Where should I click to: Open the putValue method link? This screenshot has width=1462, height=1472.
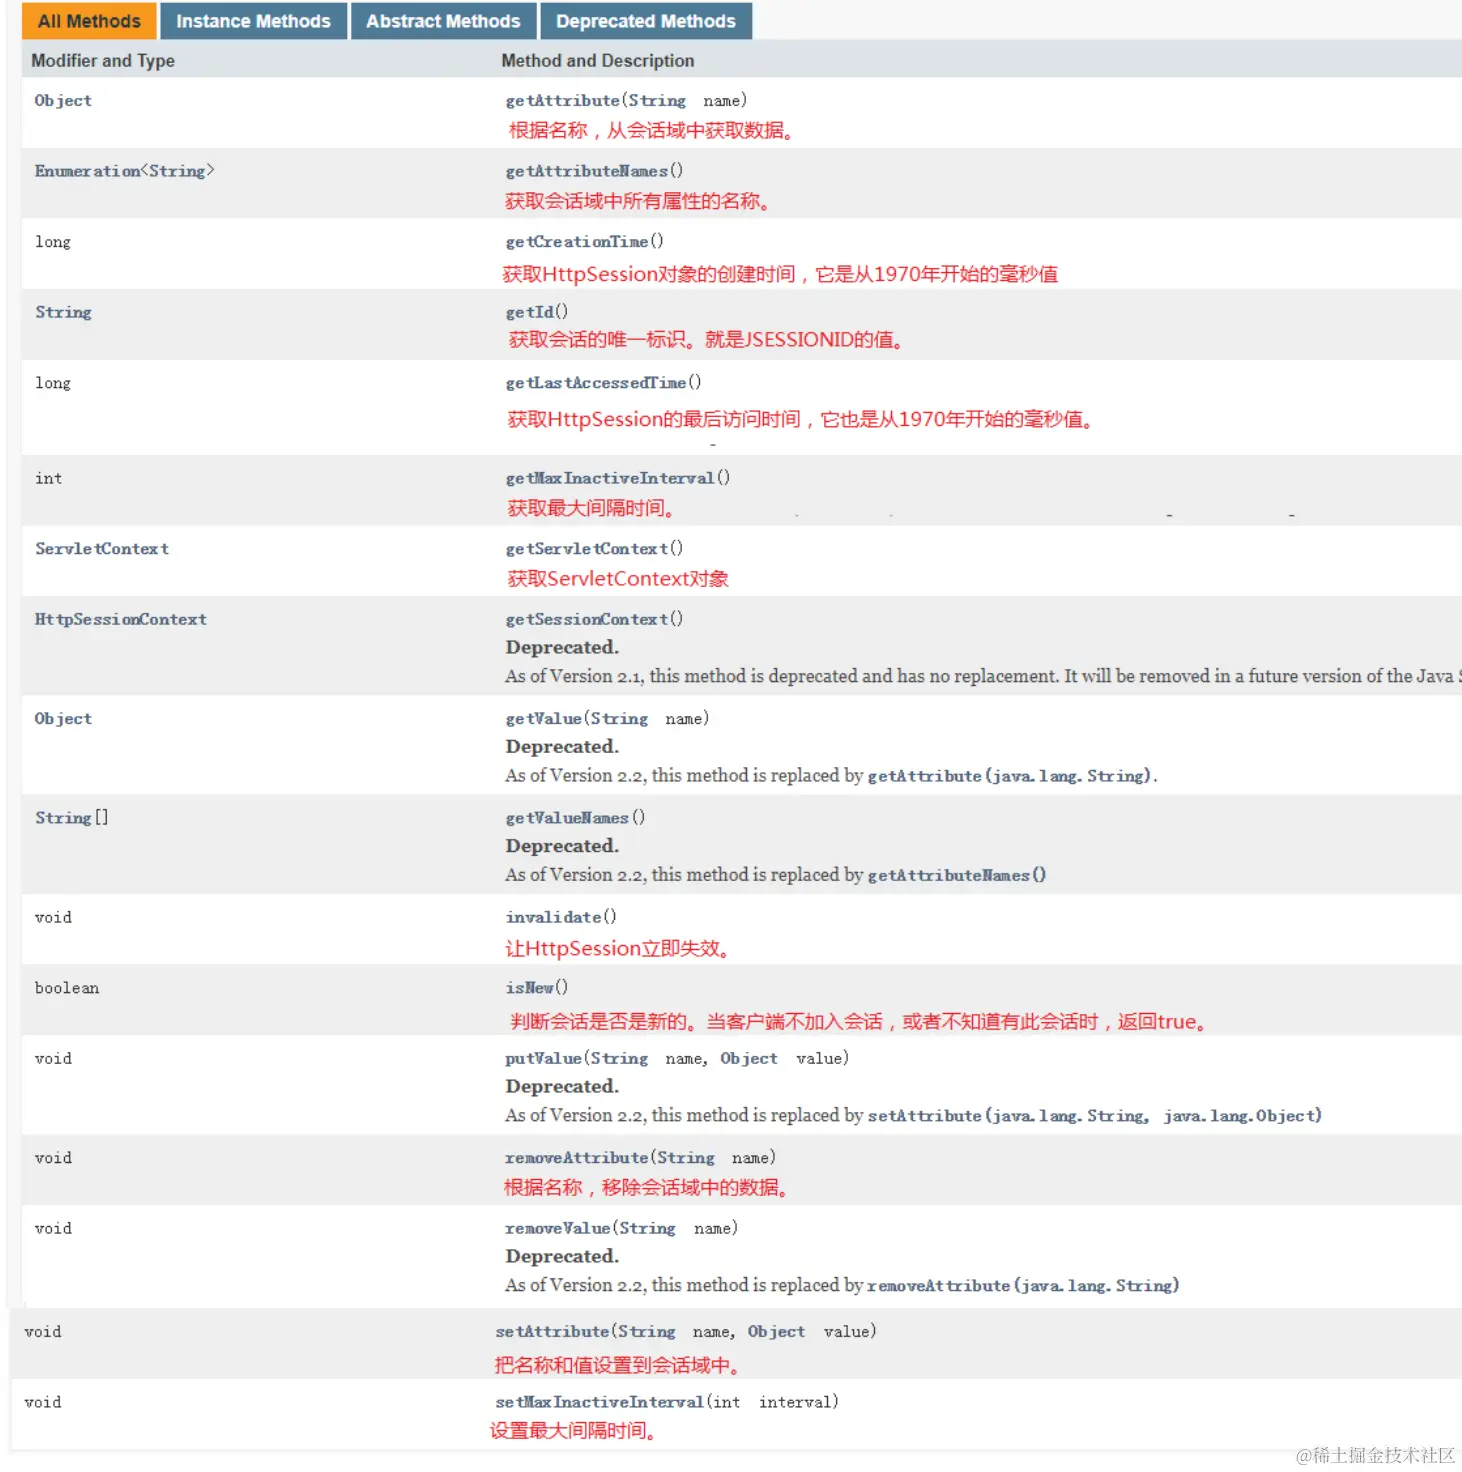click(544, 1058)
